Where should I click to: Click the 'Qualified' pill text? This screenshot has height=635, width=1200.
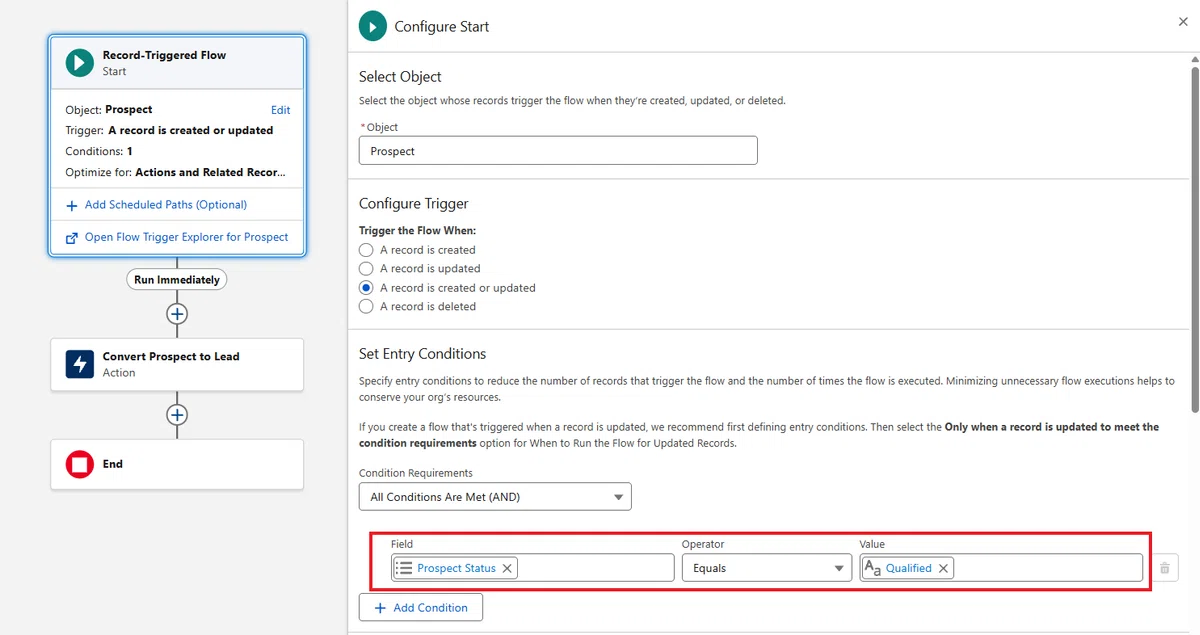coord(908,568)
